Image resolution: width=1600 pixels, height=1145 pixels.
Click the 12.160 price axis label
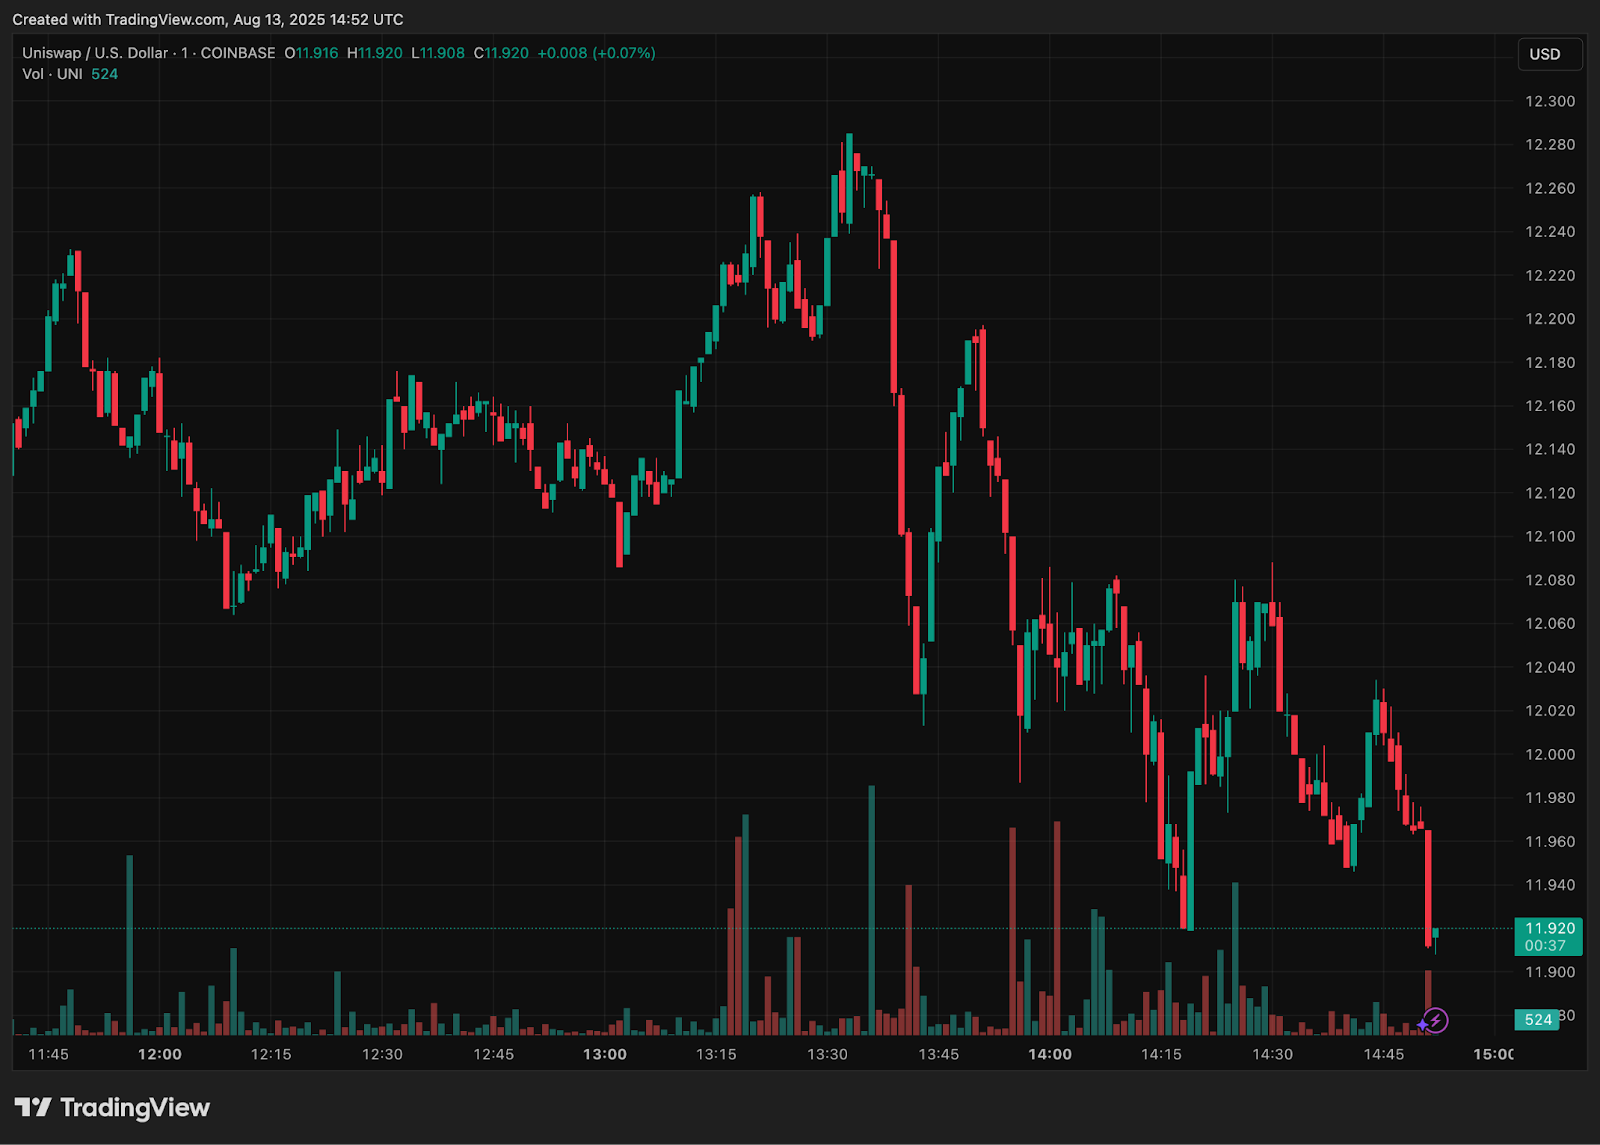[x=1550, y=406]
